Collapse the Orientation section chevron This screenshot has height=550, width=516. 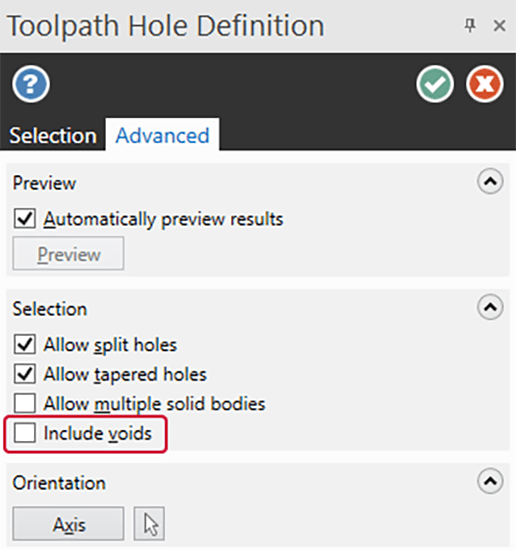[x=490, y=481]
